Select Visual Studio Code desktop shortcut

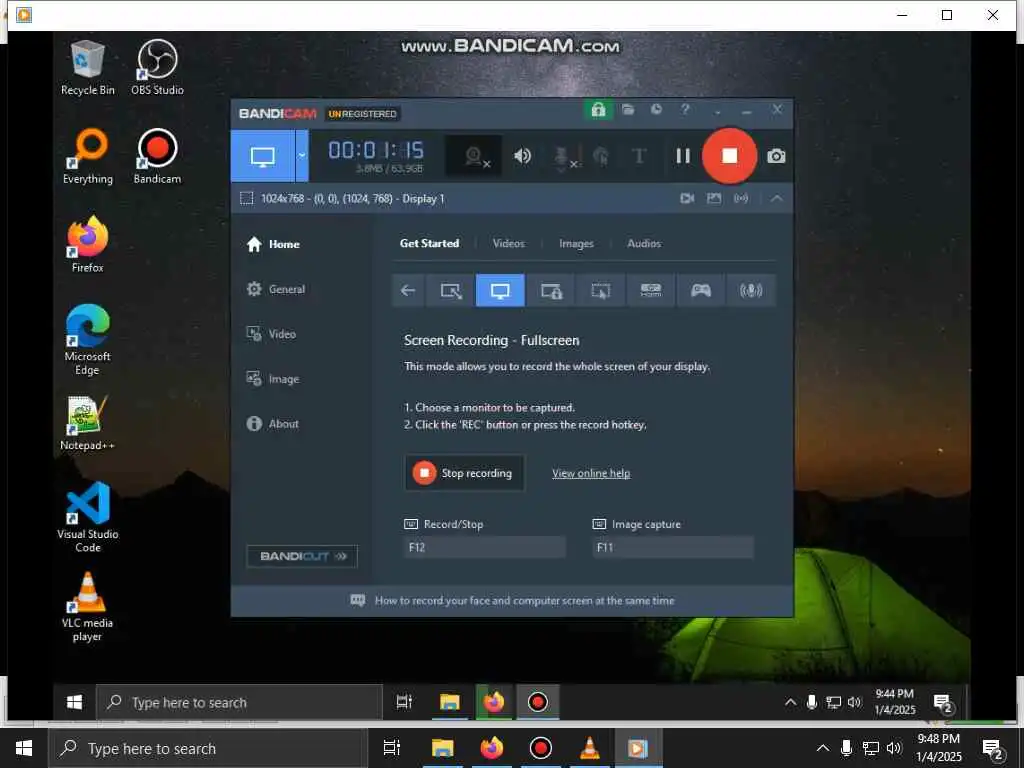[x=88, y=518]
